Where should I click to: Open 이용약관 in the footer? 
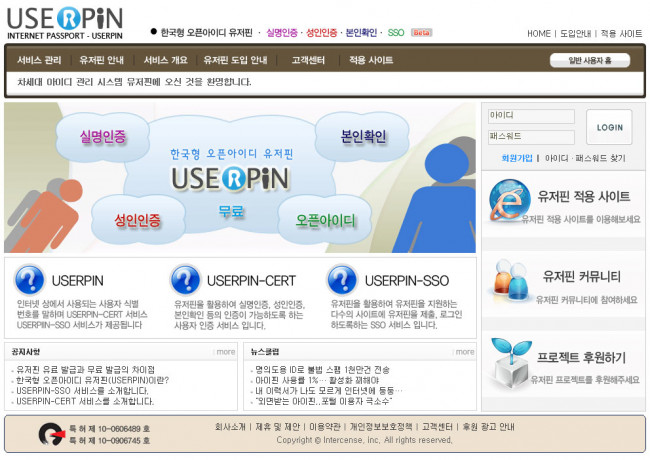325,426
